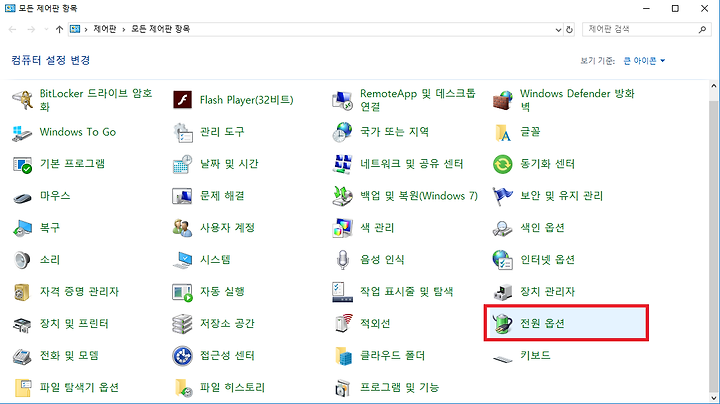The height and width of the screenshot is (404, 720).
Task: Open the 적외선 icon
Action: [x=342, y=324]
